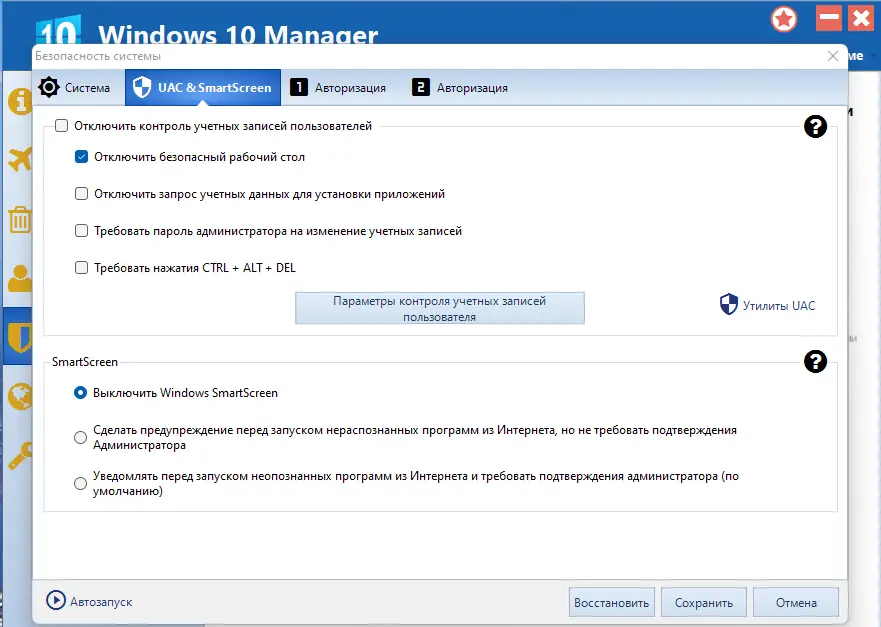Open first Авторизация tab numbered 1
881x627 pixels.
click(x=339, y=87)
